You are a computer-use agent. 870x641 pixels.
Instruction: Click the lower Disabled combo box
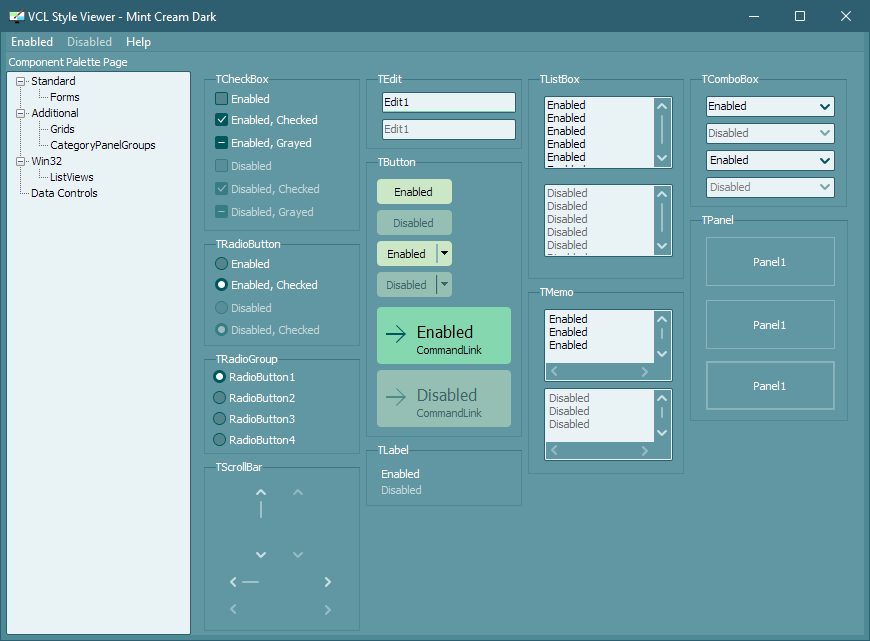[x=770, y=187]
